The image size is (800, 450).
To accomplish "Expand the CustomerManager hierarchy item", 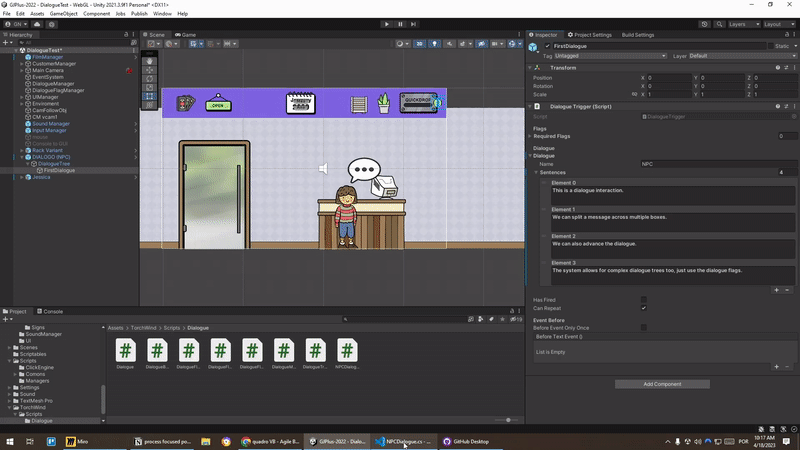I will click(22, 64).
